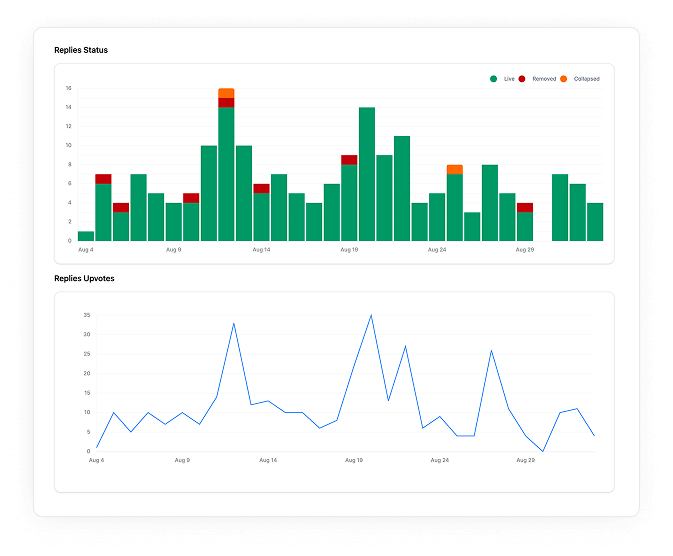Click the green Live legend dot
673x556 pixels.
click(x=494, y=78)
